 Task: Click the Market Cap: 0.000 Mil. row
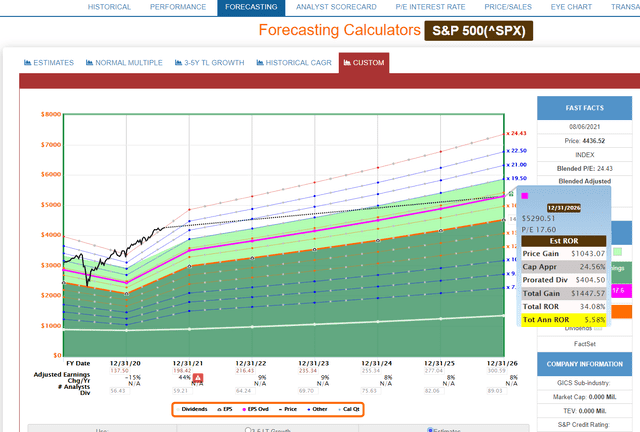[584, 397]
